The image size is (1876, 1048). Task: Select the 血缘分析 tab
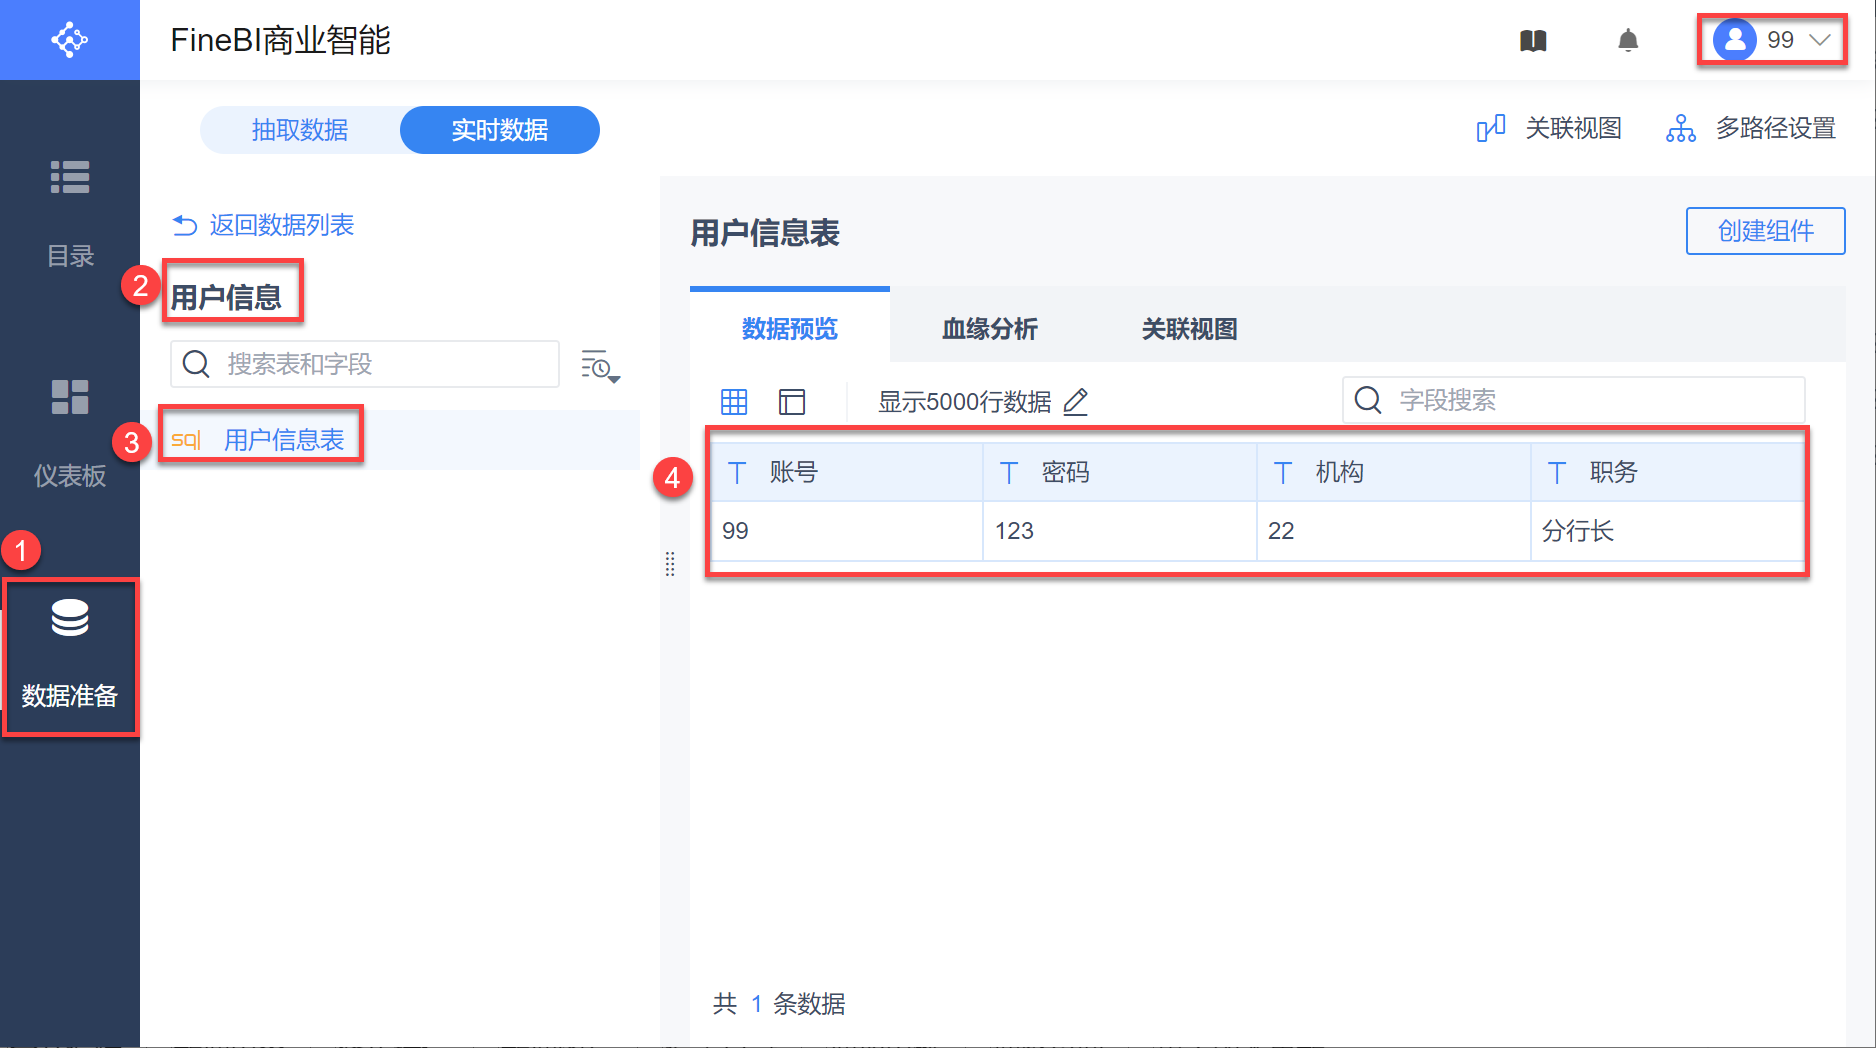tap(989, 329)
